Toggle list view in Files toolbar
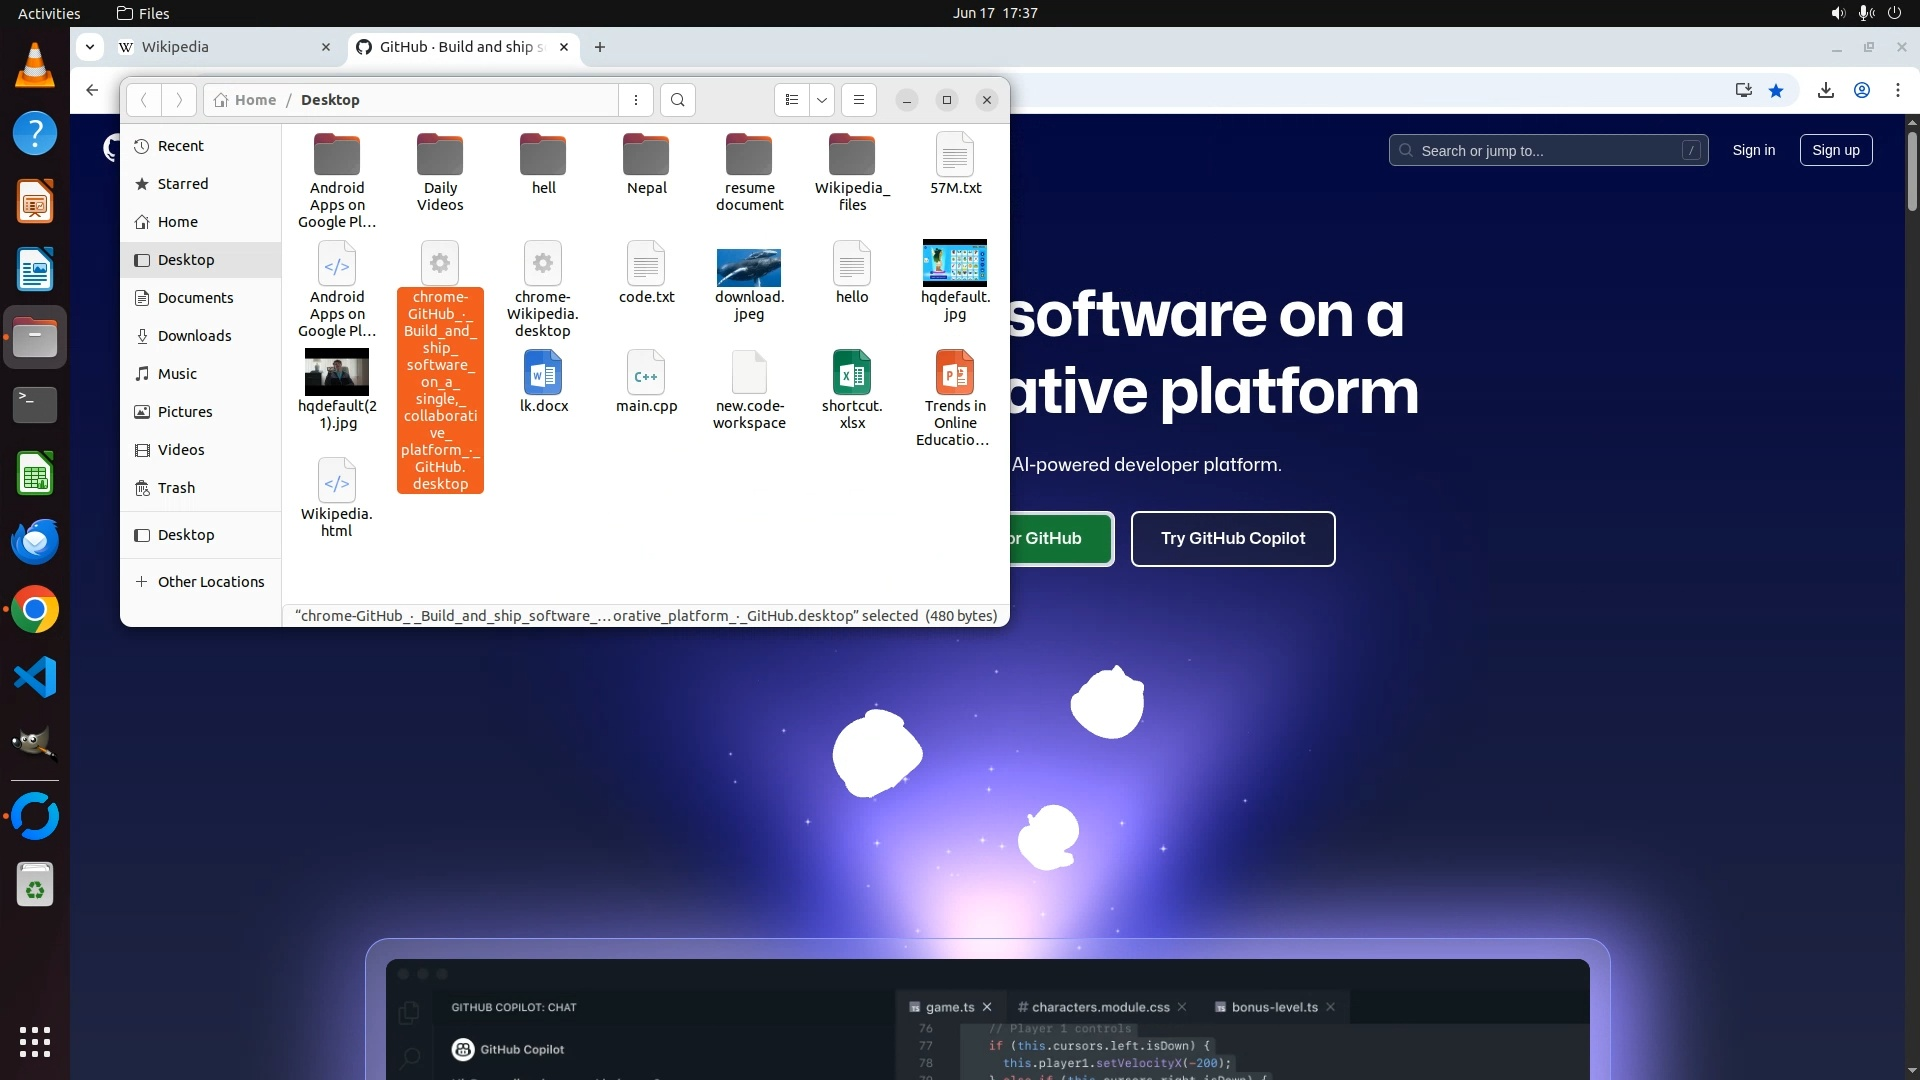Viewport: 1920px width, 1080px height. [791, 100]
